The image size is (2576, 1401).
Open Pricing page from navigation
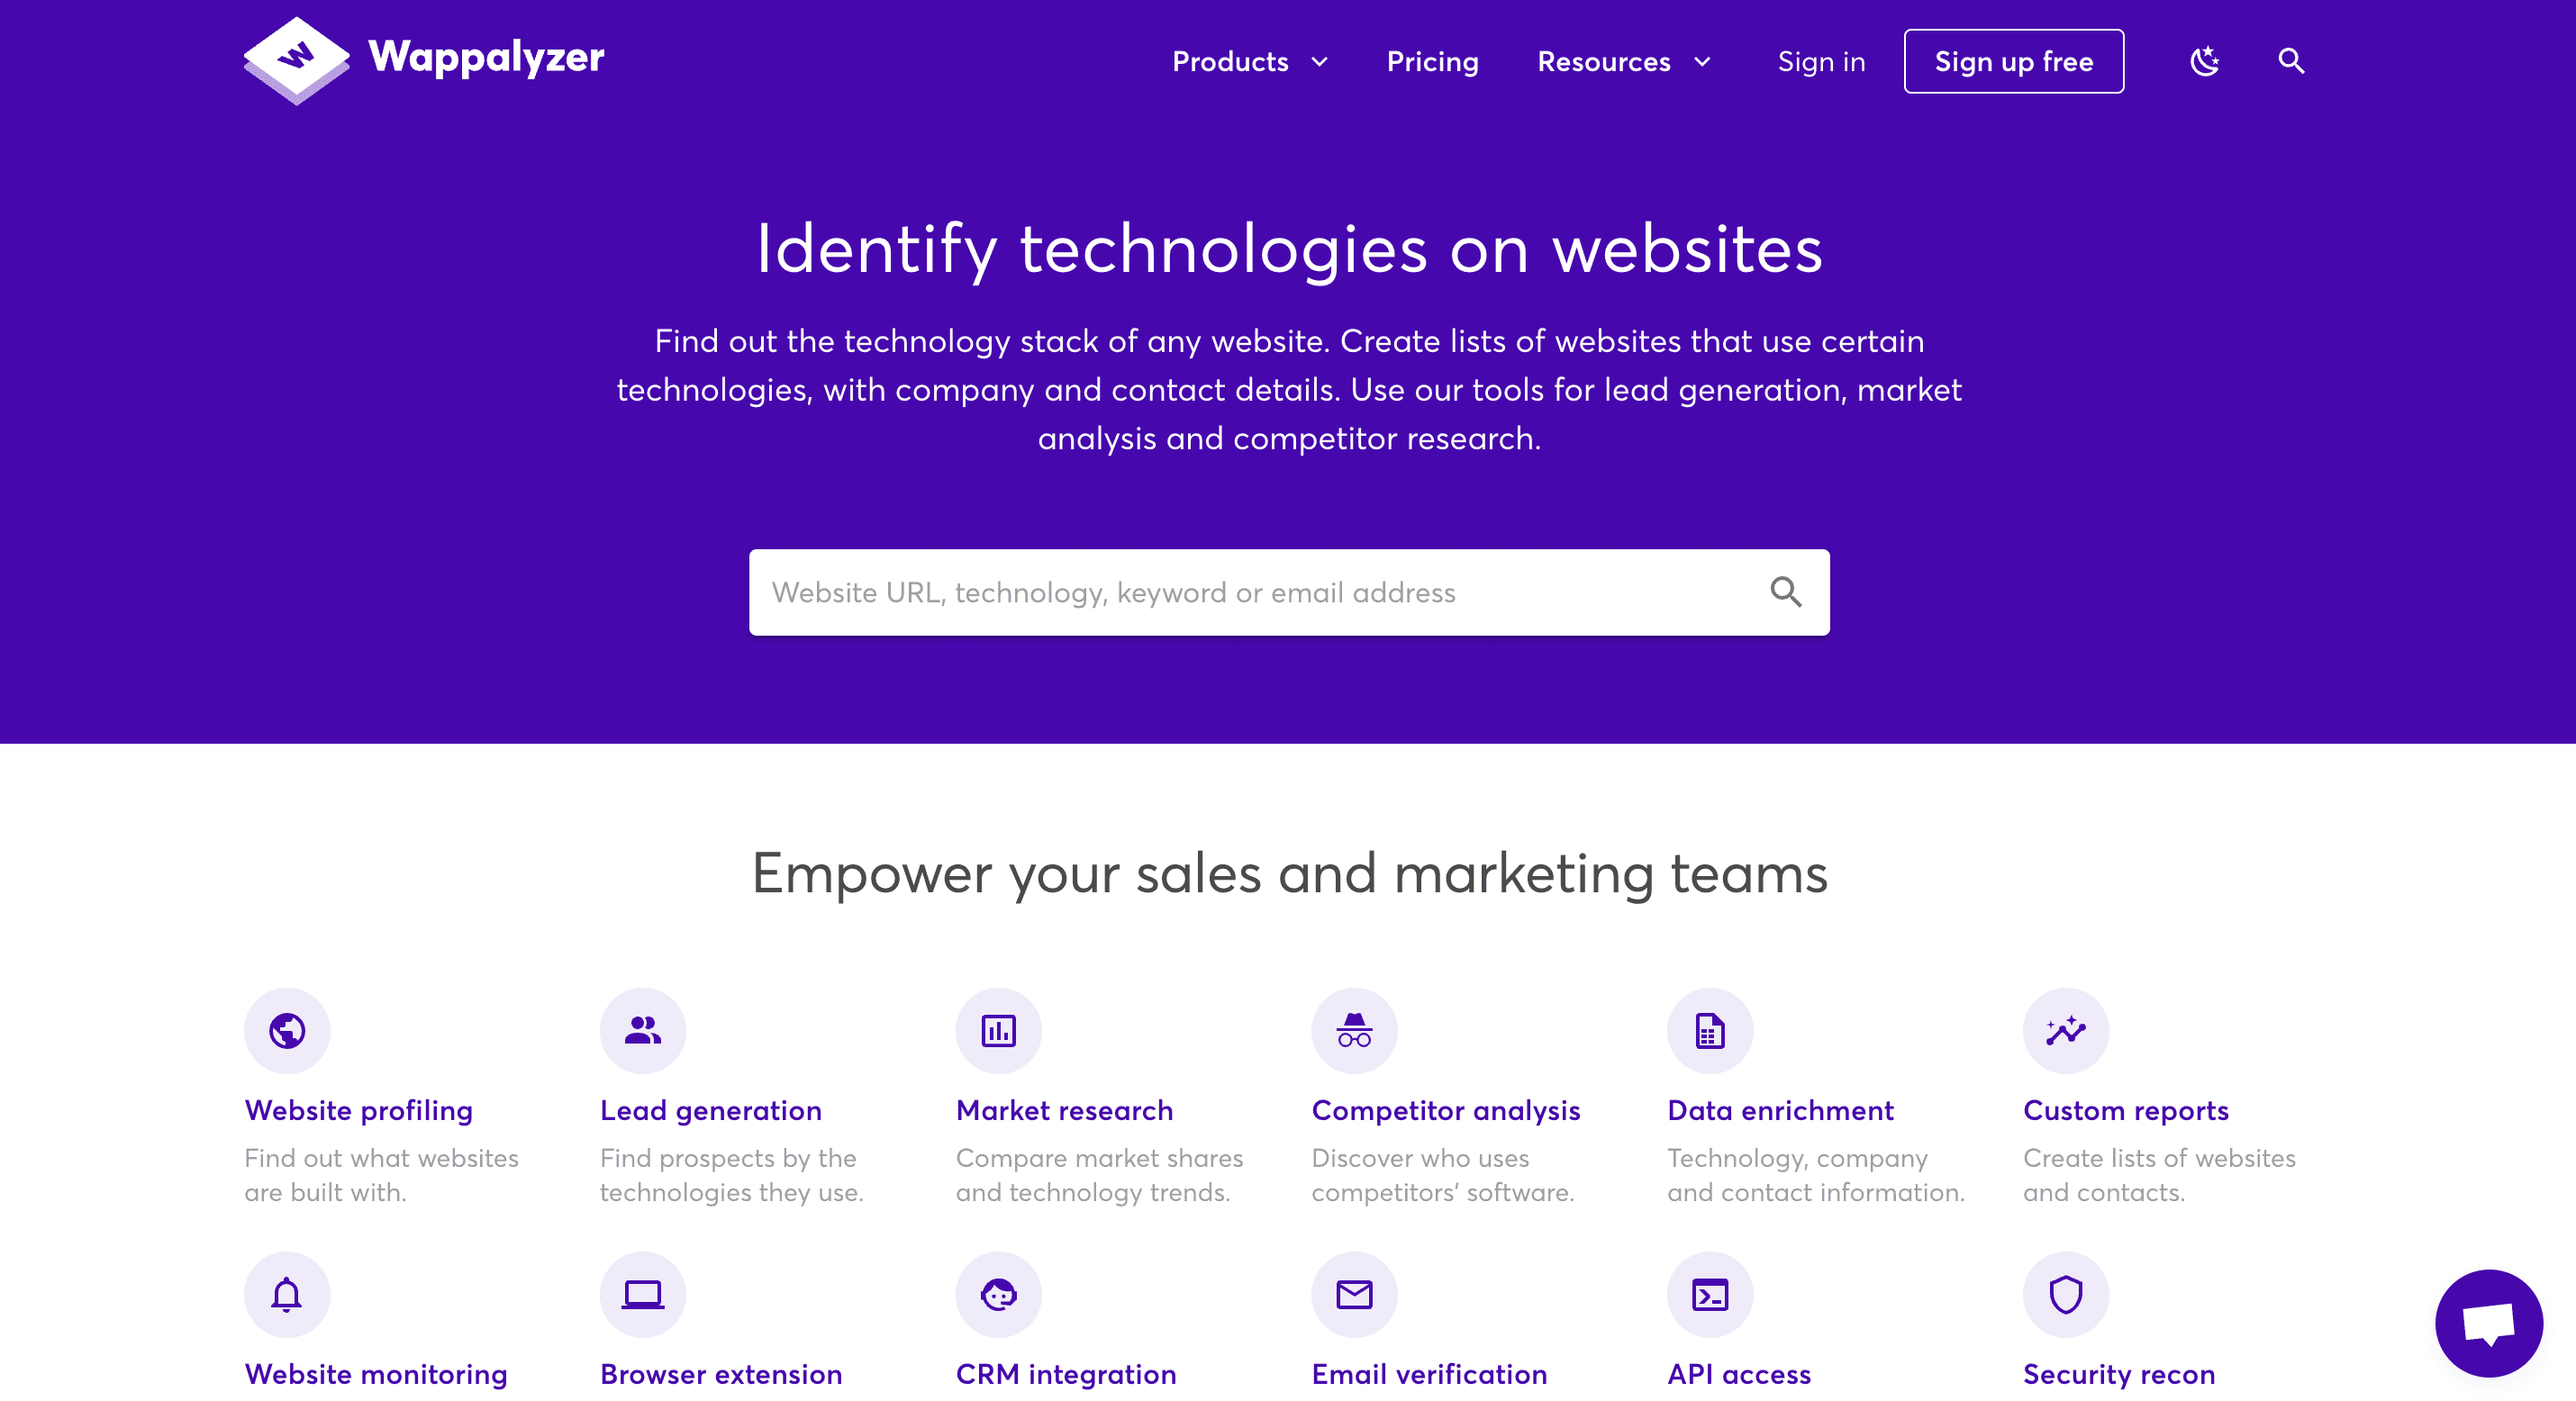pyautogui.click(x=1432, y=60)
